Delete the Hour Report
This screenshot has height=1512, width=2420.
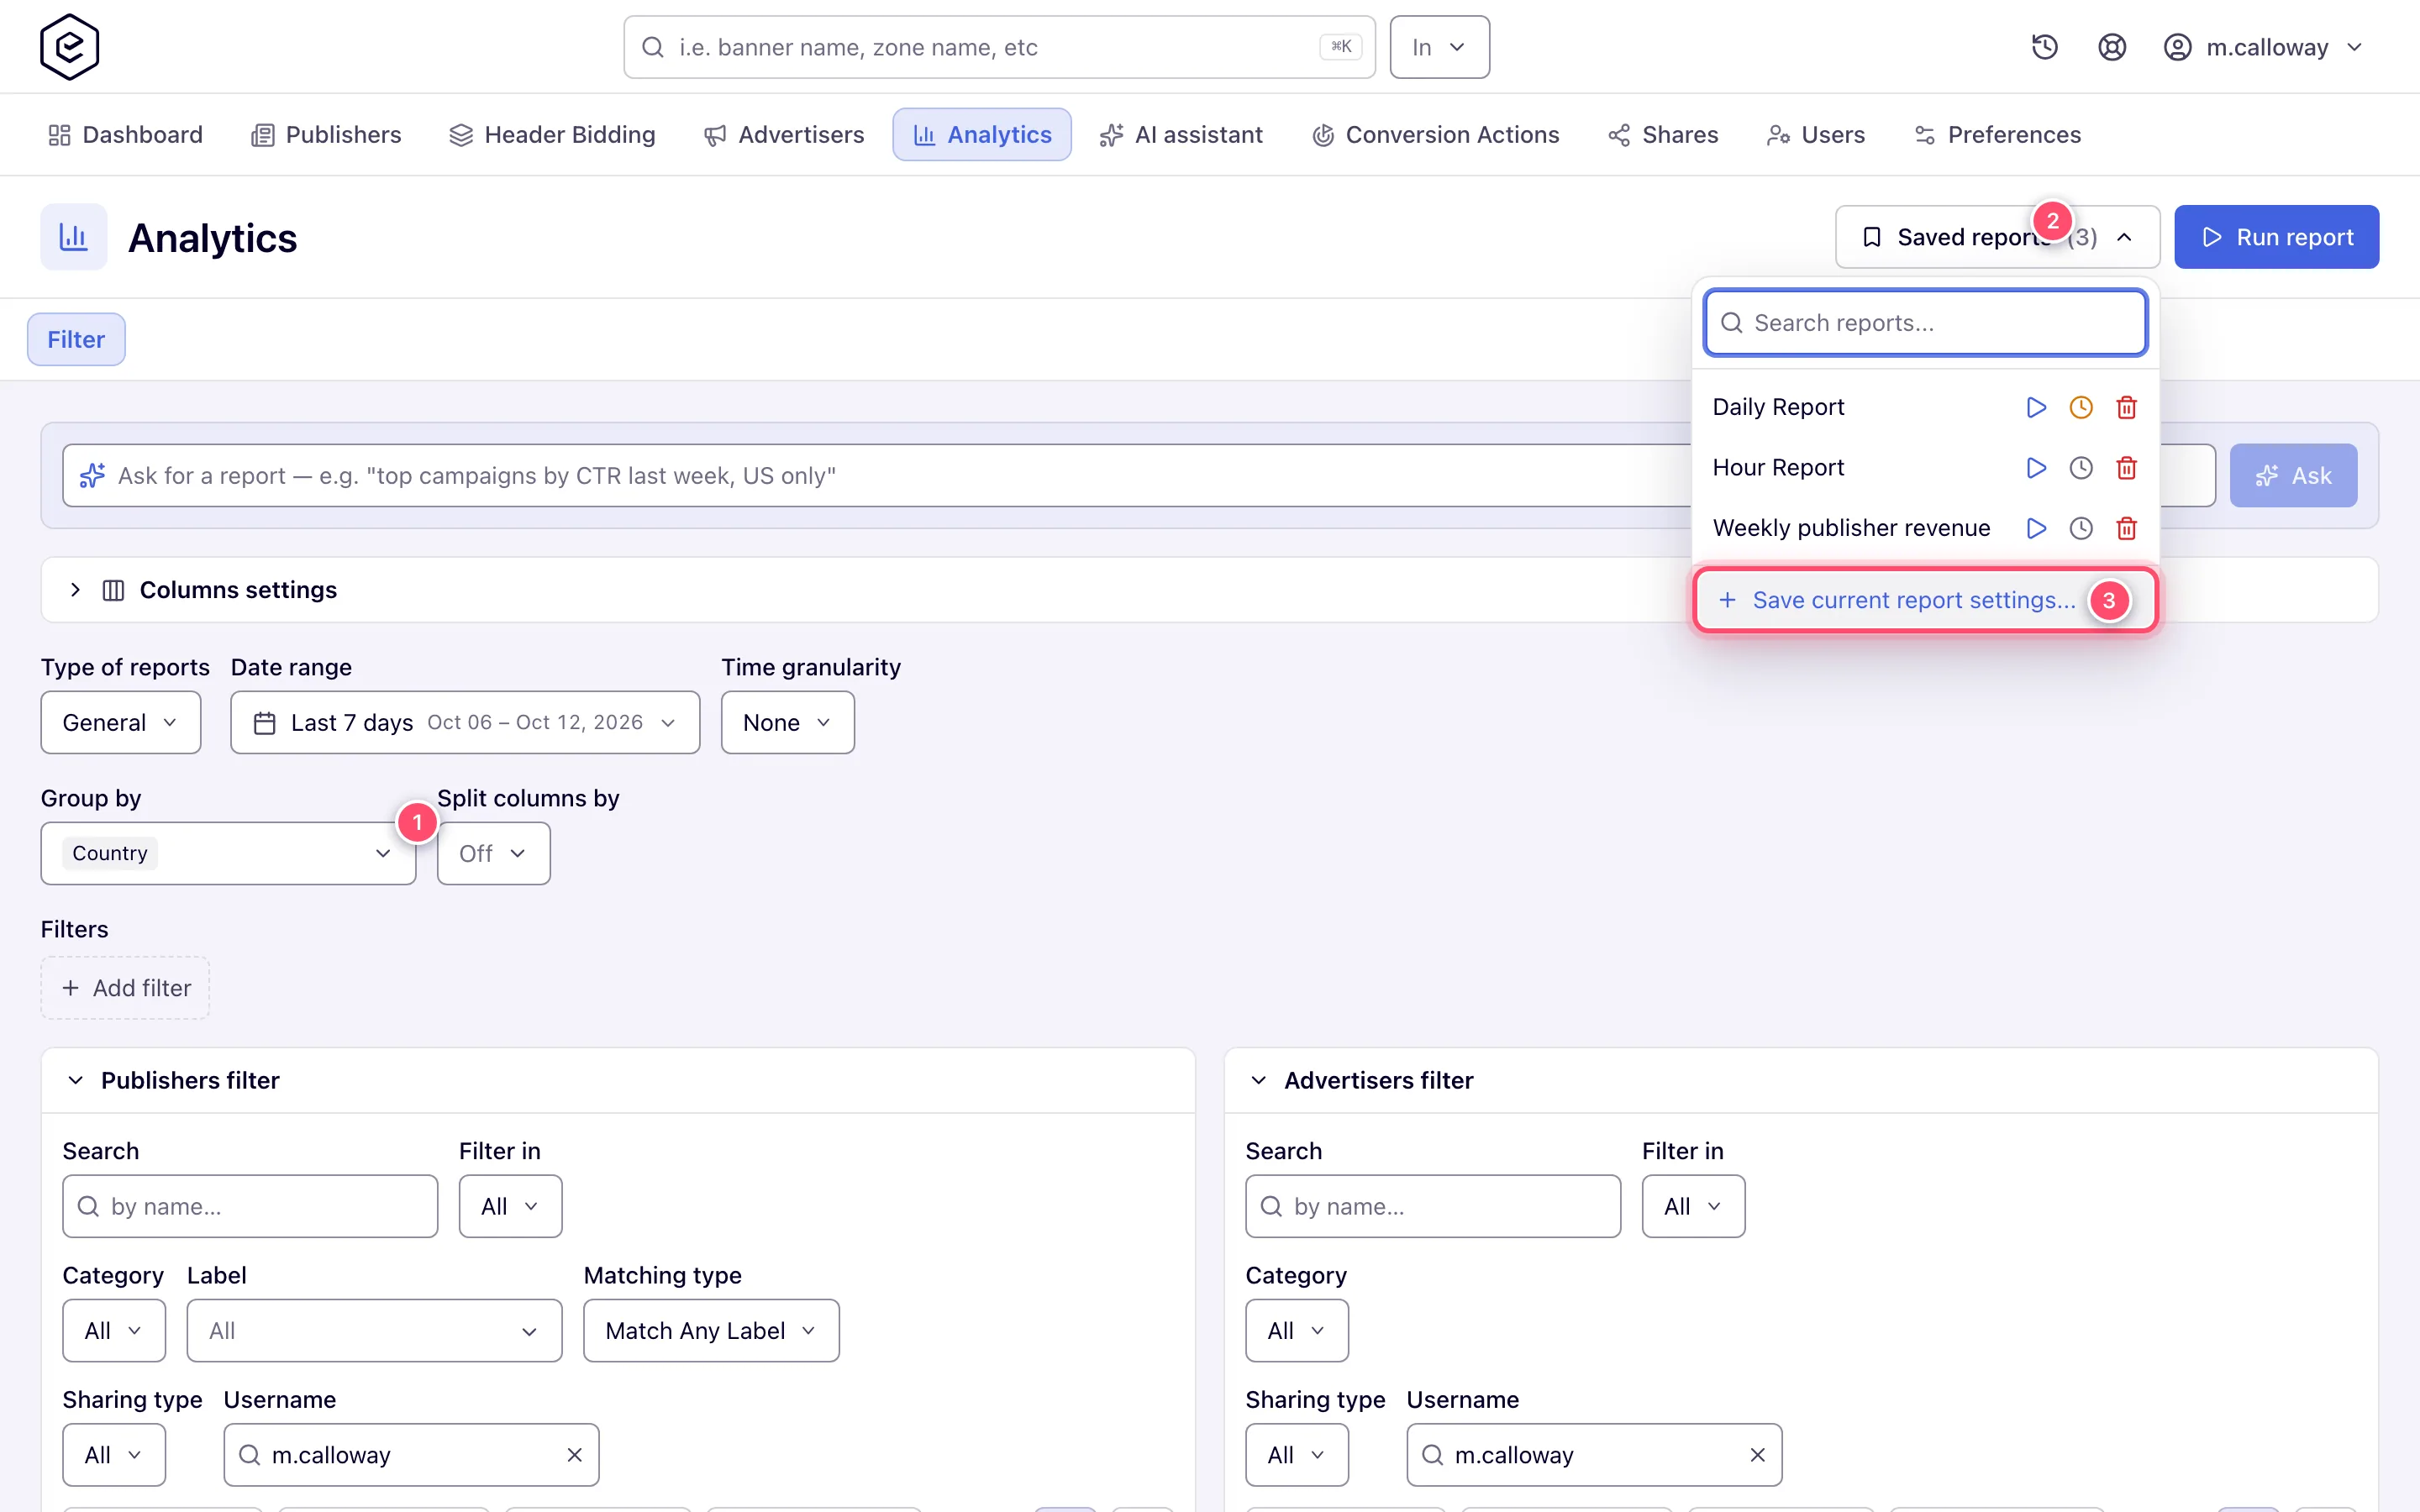(2126, 468)
